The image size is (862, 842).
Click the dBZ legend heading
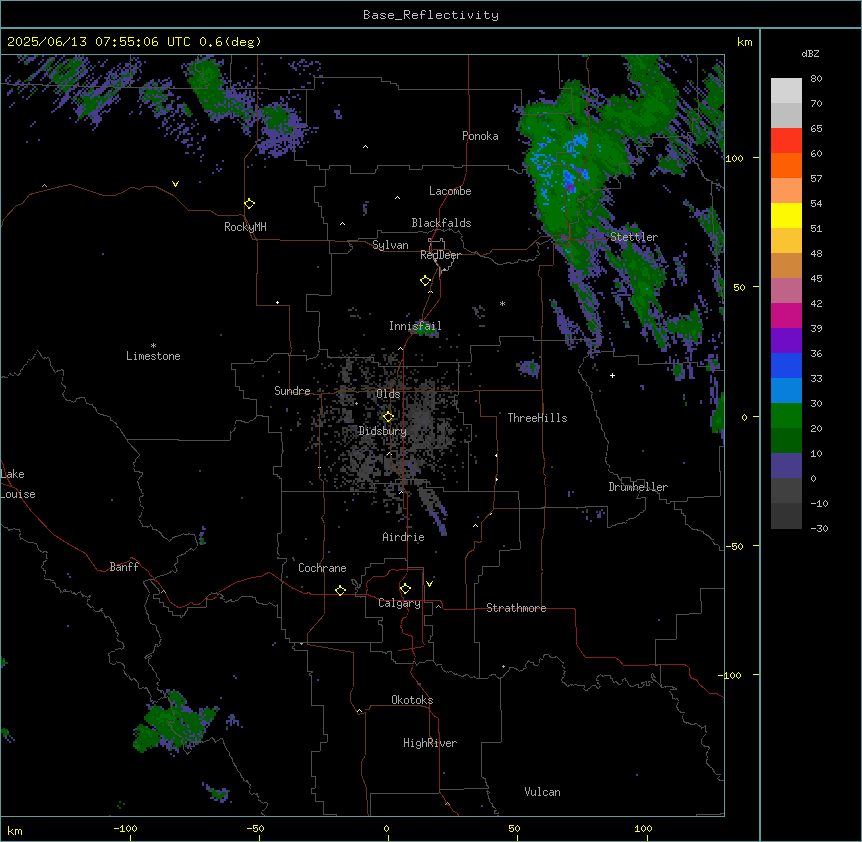tap(810, 53)
